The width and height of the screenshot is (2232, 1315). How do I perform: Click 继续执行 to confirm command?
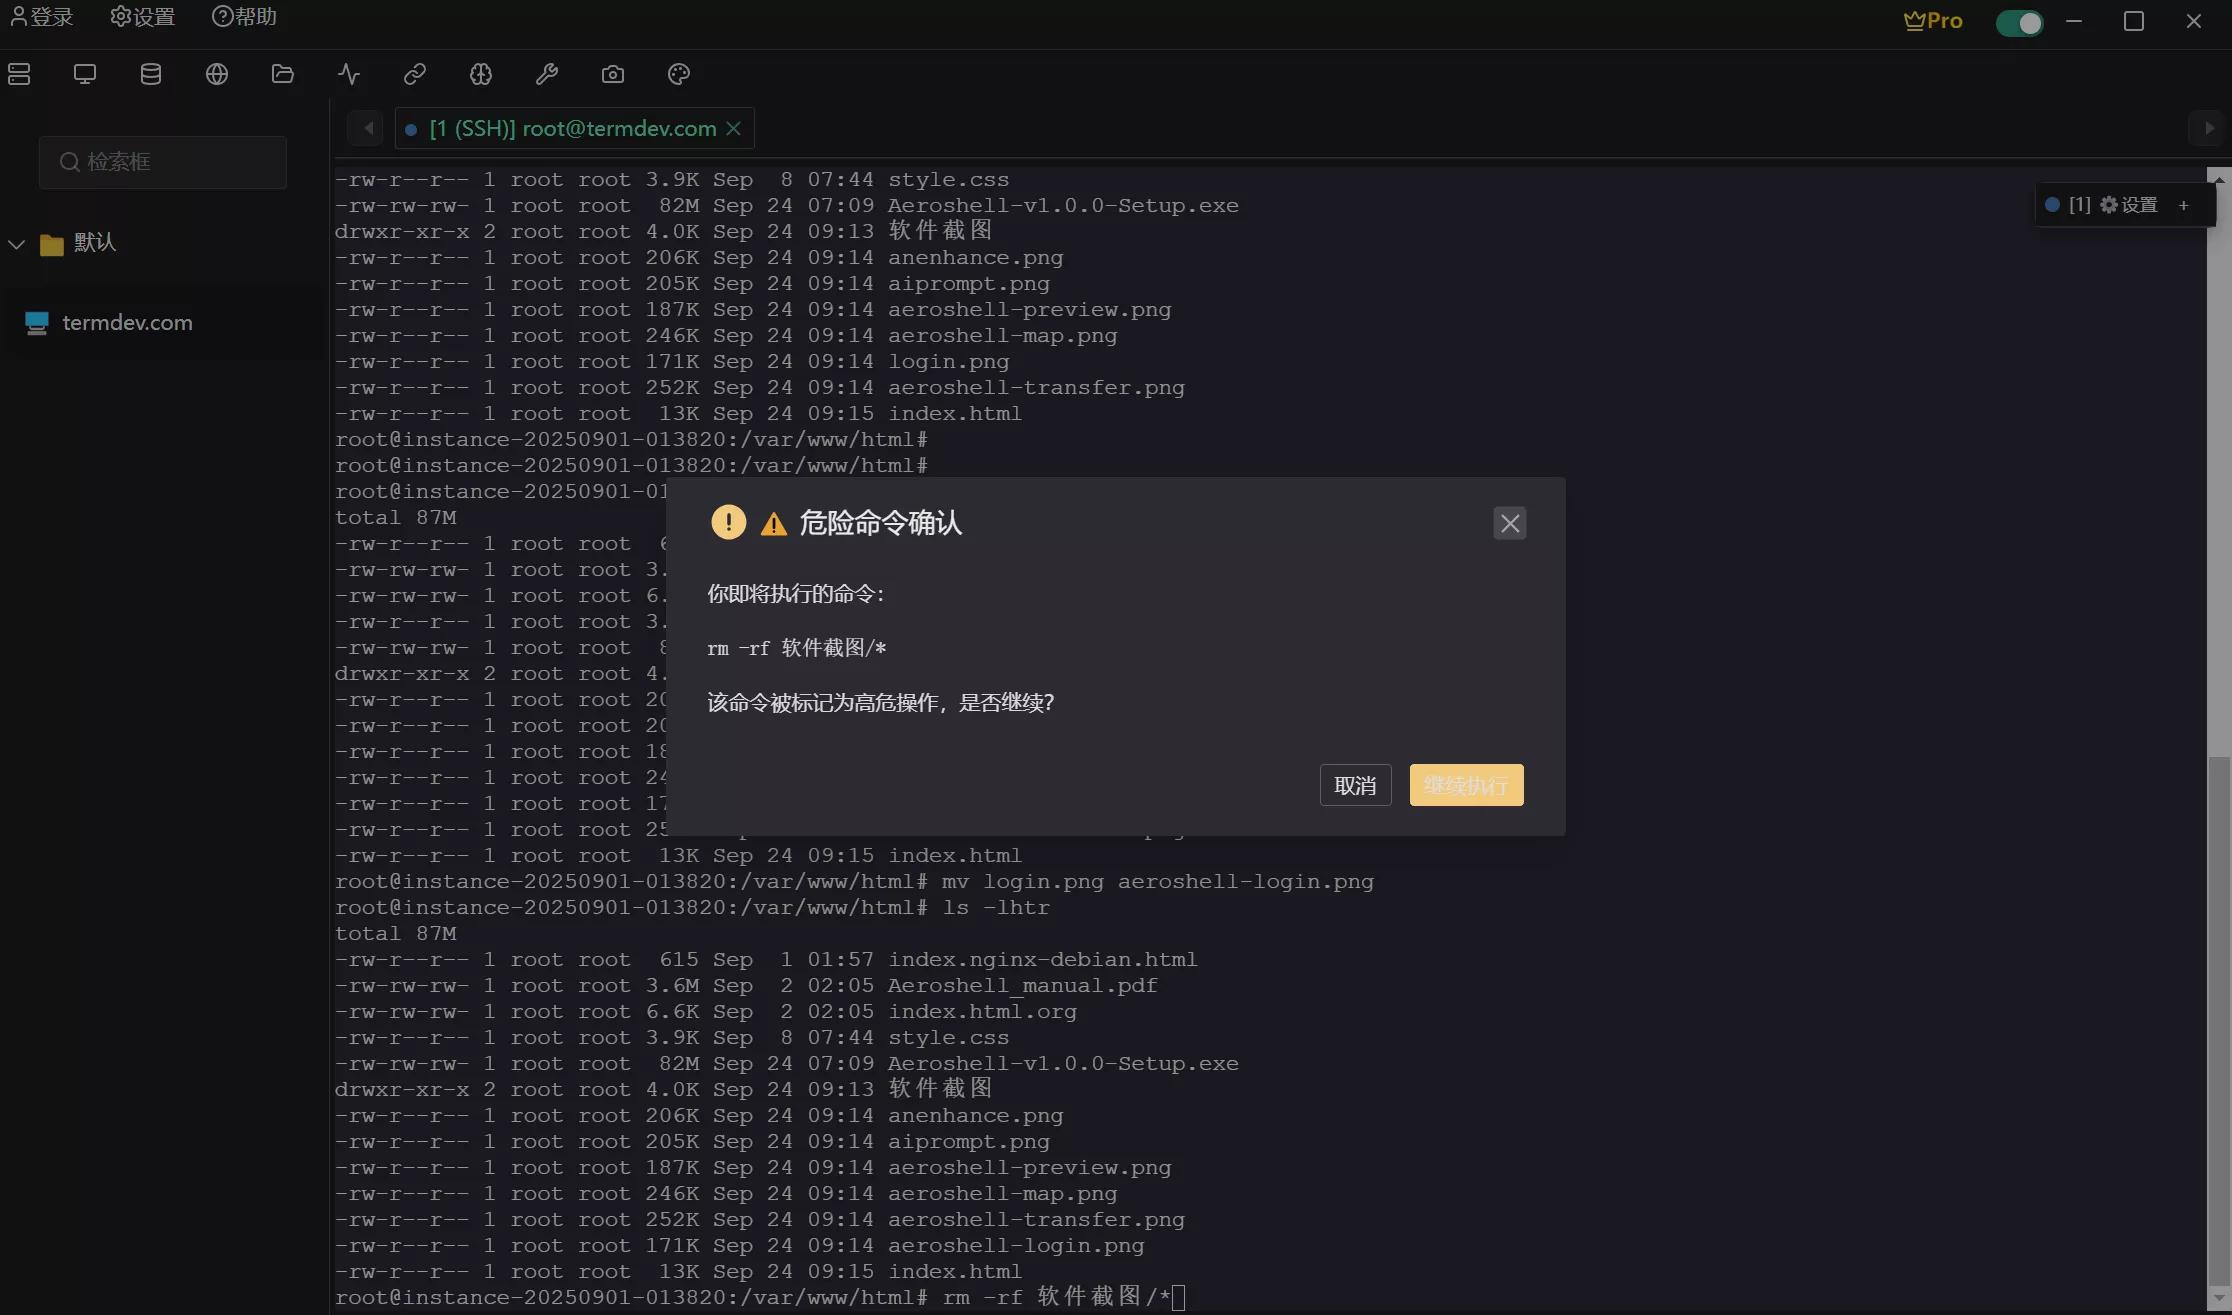click(1466, 786)
